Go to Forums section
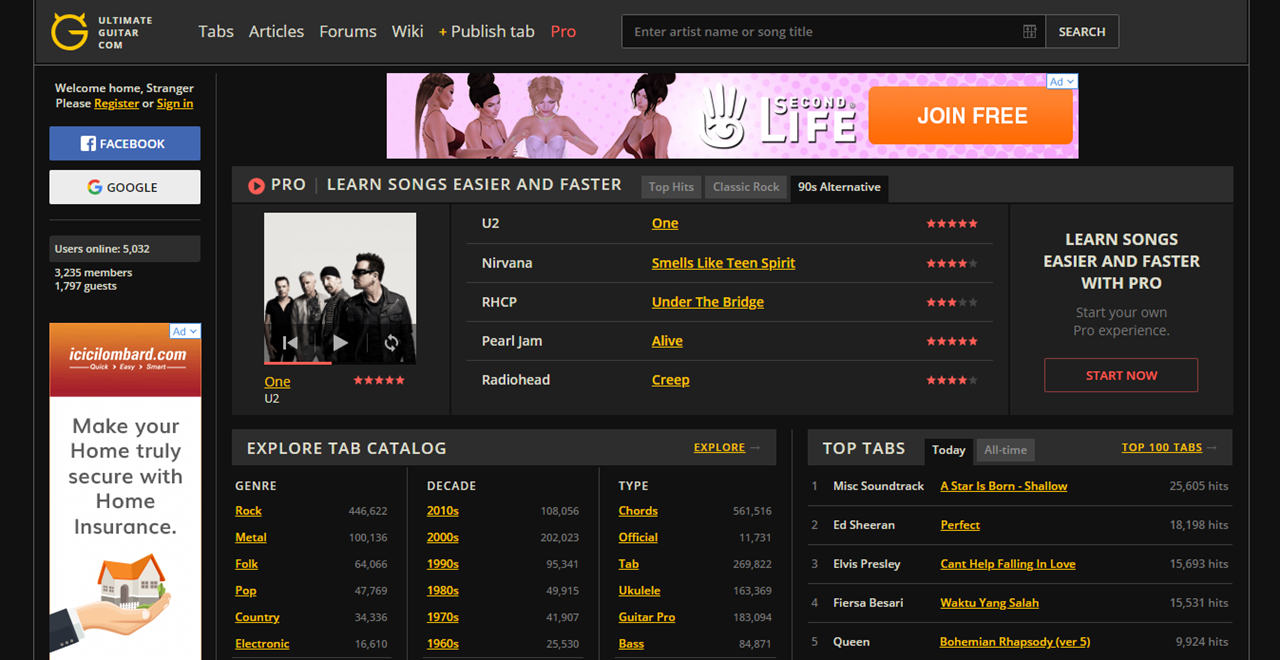The width and height of the screenshot is (1280, 660). (348, 32)
